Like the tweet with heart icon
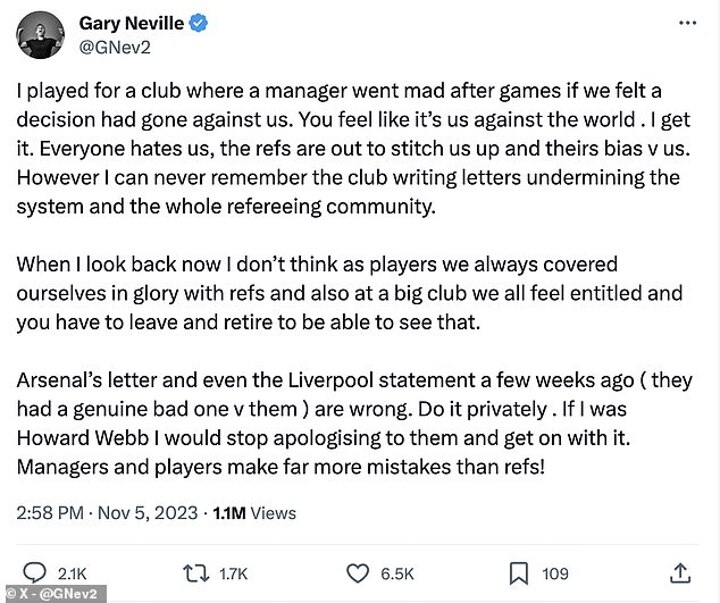The image size is (720, 603). (x=358, y=573)
